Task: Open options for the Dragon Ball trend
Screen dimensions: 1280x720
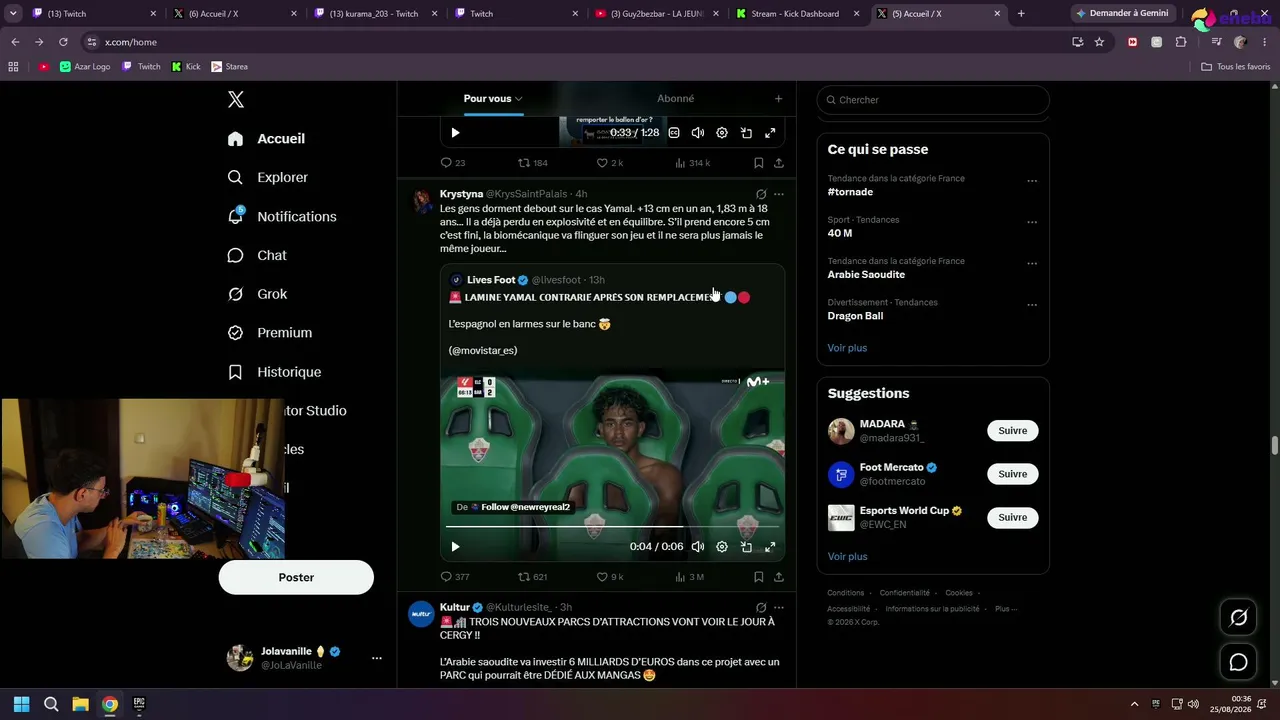Action: pyautogui.click(x=1032, y=305)
